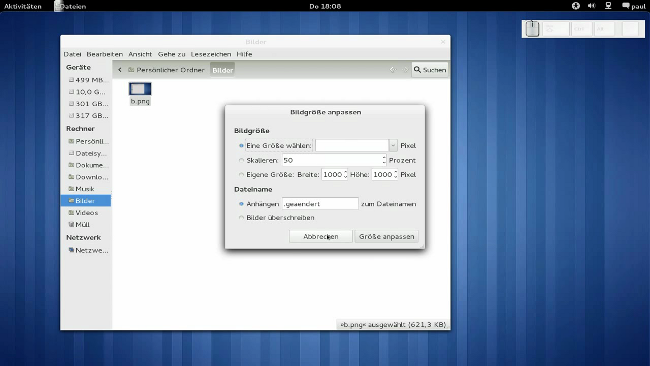Click the forward navigation arrow
The height and width of the screenshot is (366, 650).
pyautogui.click(x=405, y=70)
